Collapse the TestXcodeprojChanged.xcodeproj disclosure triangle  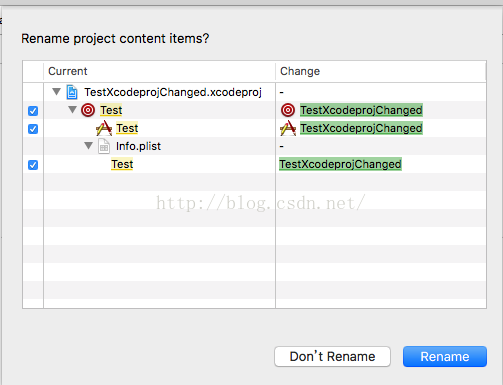pyautogui.click(x=57, y=92)
